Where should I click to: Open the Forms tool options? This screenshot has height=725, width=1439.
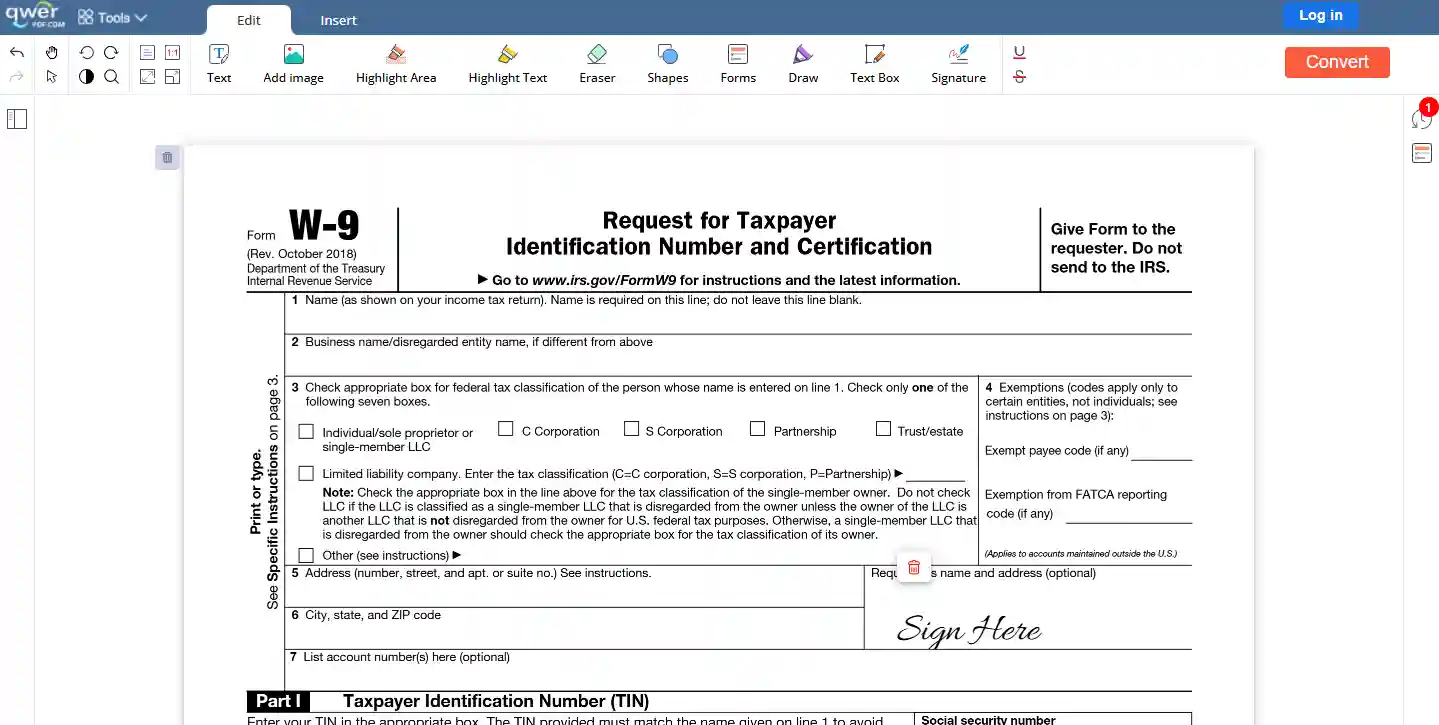[738, 64]
